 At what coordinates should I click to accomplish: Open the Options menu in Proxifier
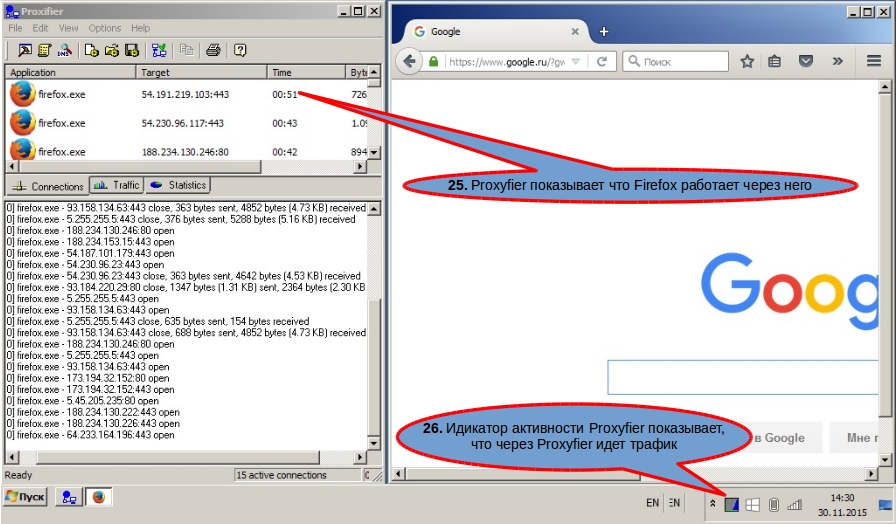pos(105,28)
